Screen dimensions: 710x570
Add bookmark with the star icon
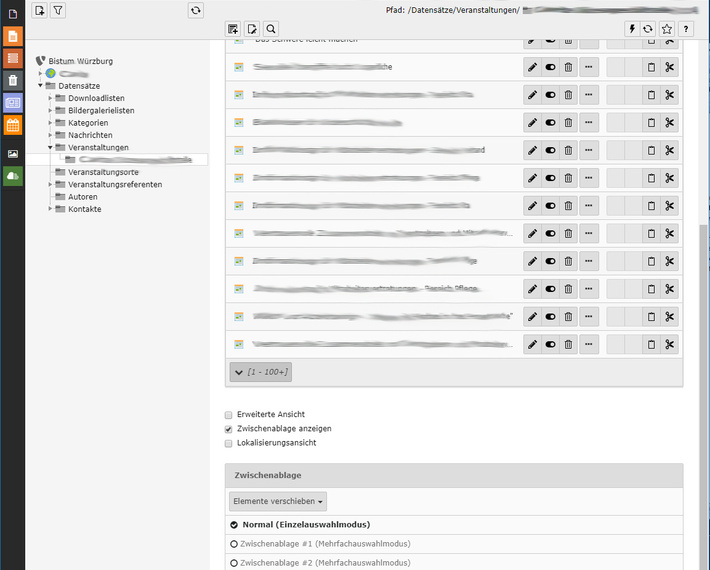click(667, 29)
